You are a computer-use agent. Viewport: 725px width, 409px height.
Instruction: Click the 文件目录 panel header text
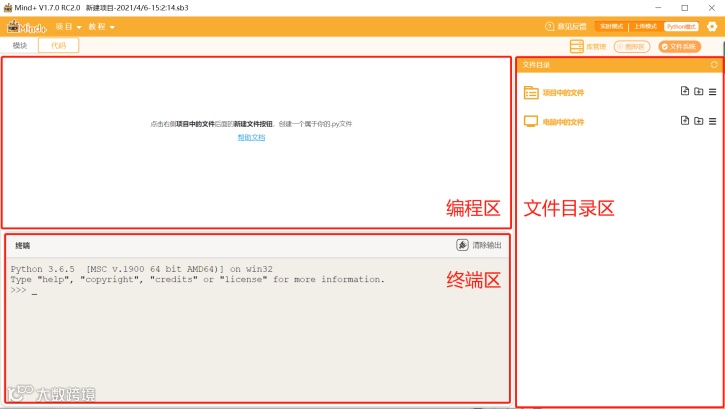(x=536, y=65)
